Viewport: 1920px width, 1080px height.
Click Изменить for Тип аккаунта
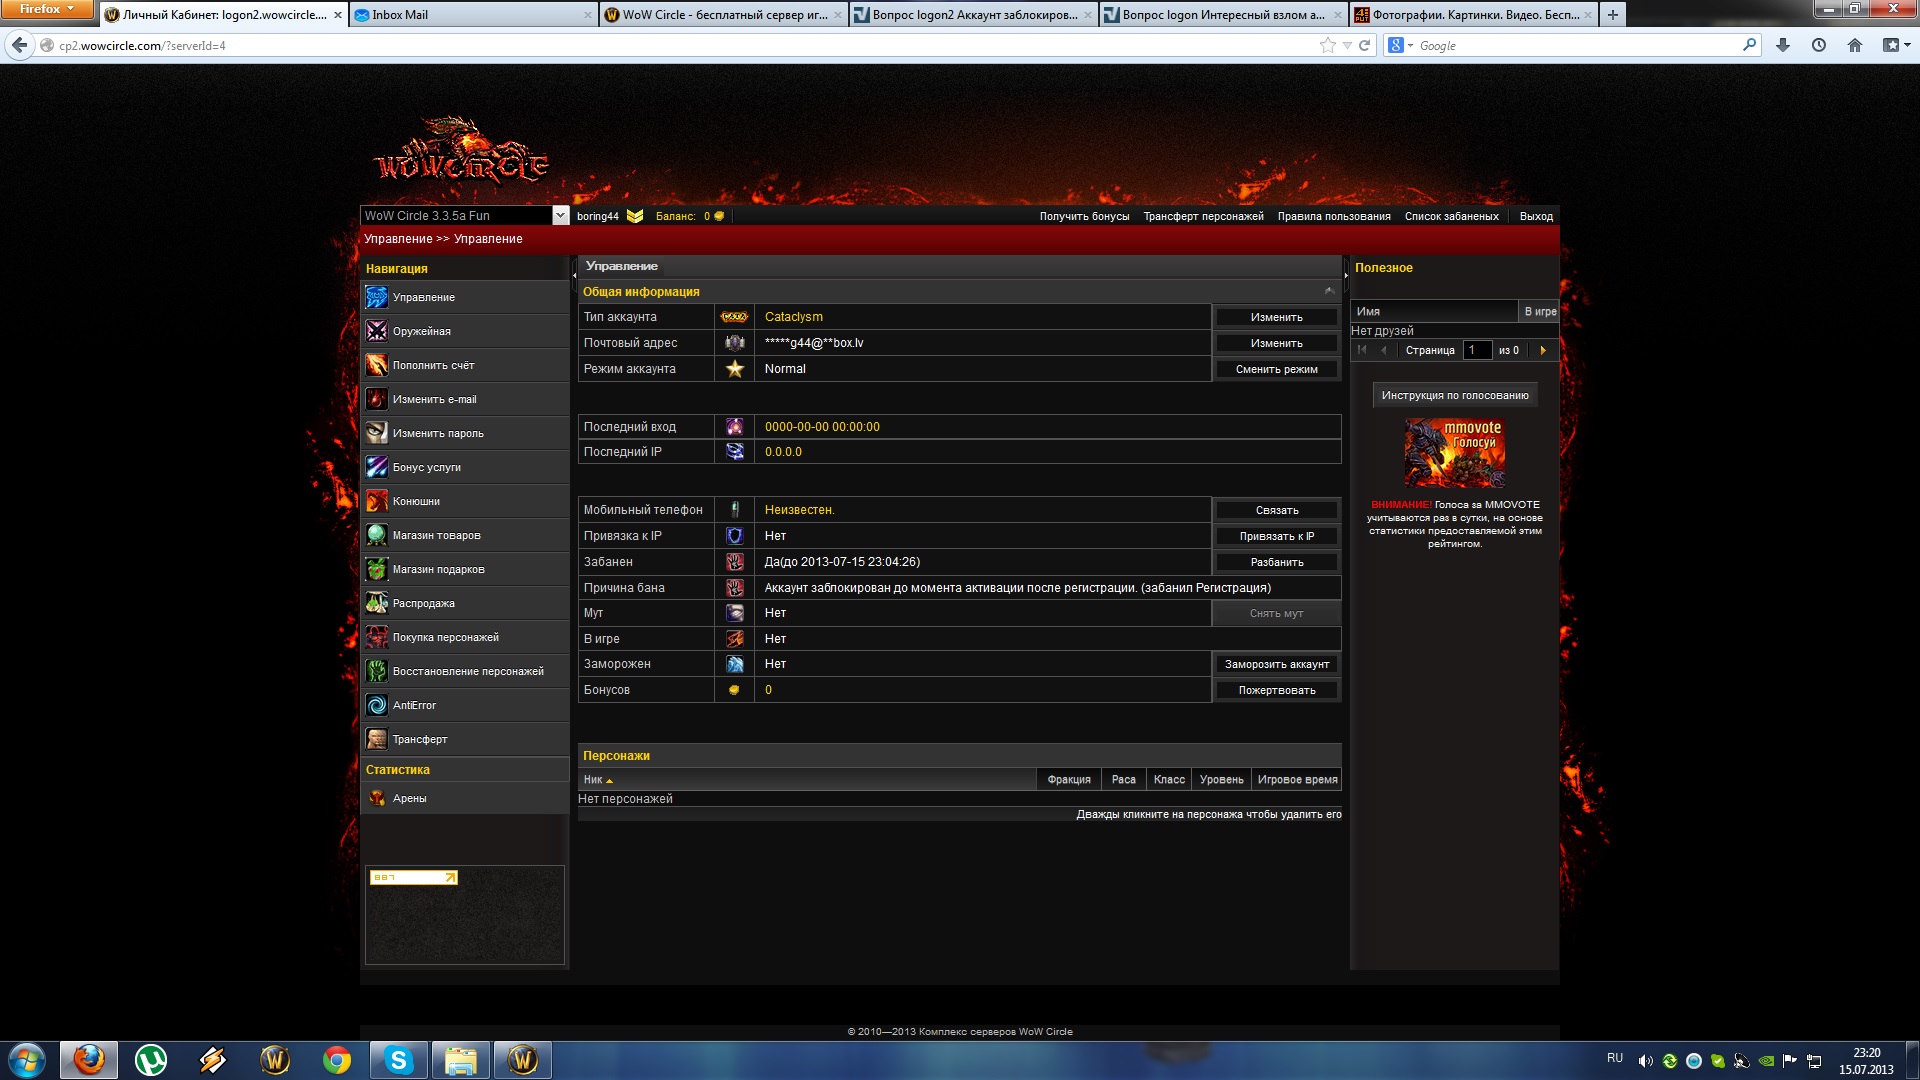(1276, 317)
